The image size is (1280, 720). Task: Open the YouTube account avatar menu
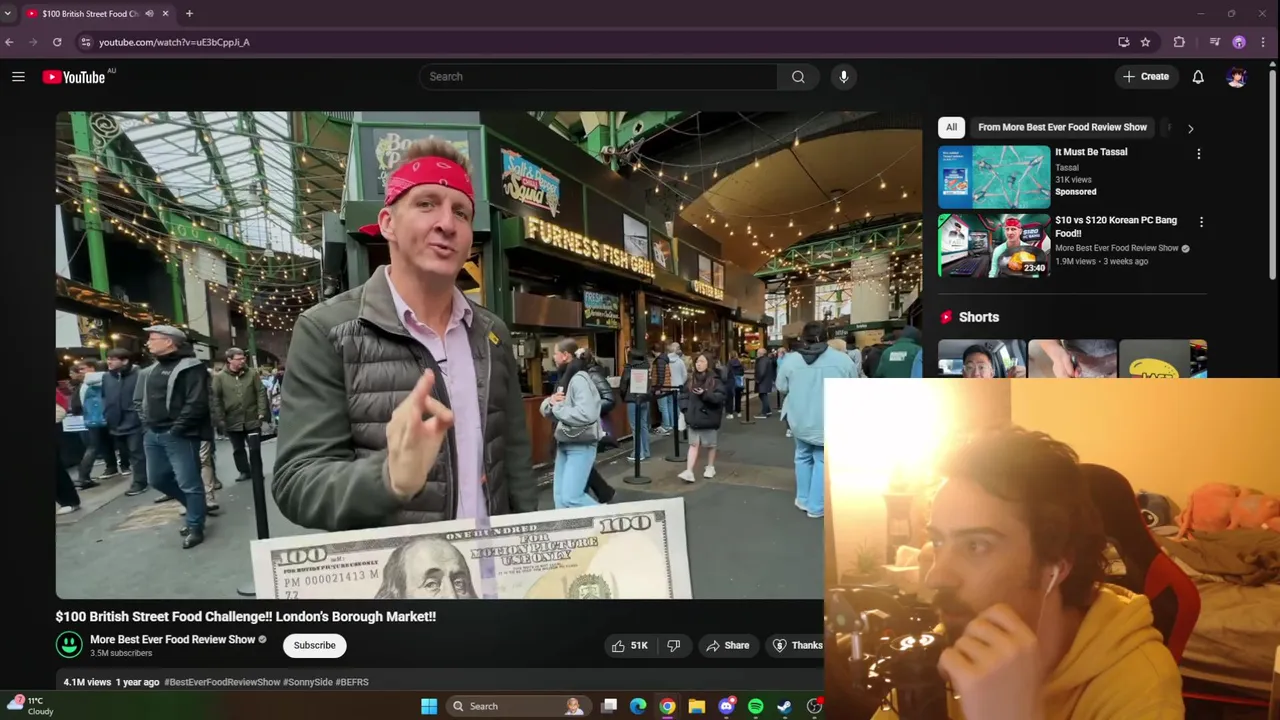click(1237, 77)
